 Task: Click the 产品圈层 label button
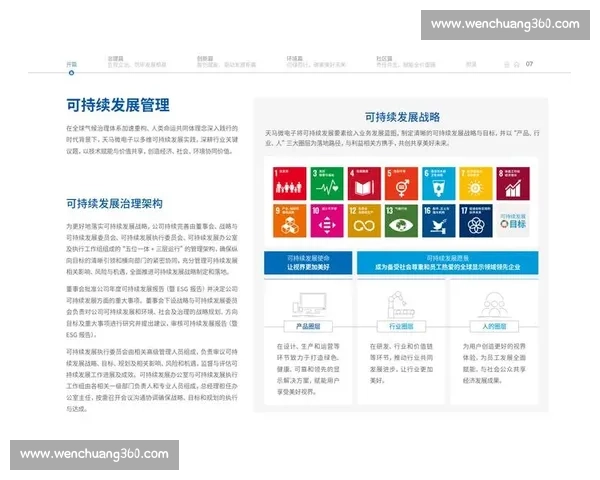[x=307, y=327]
